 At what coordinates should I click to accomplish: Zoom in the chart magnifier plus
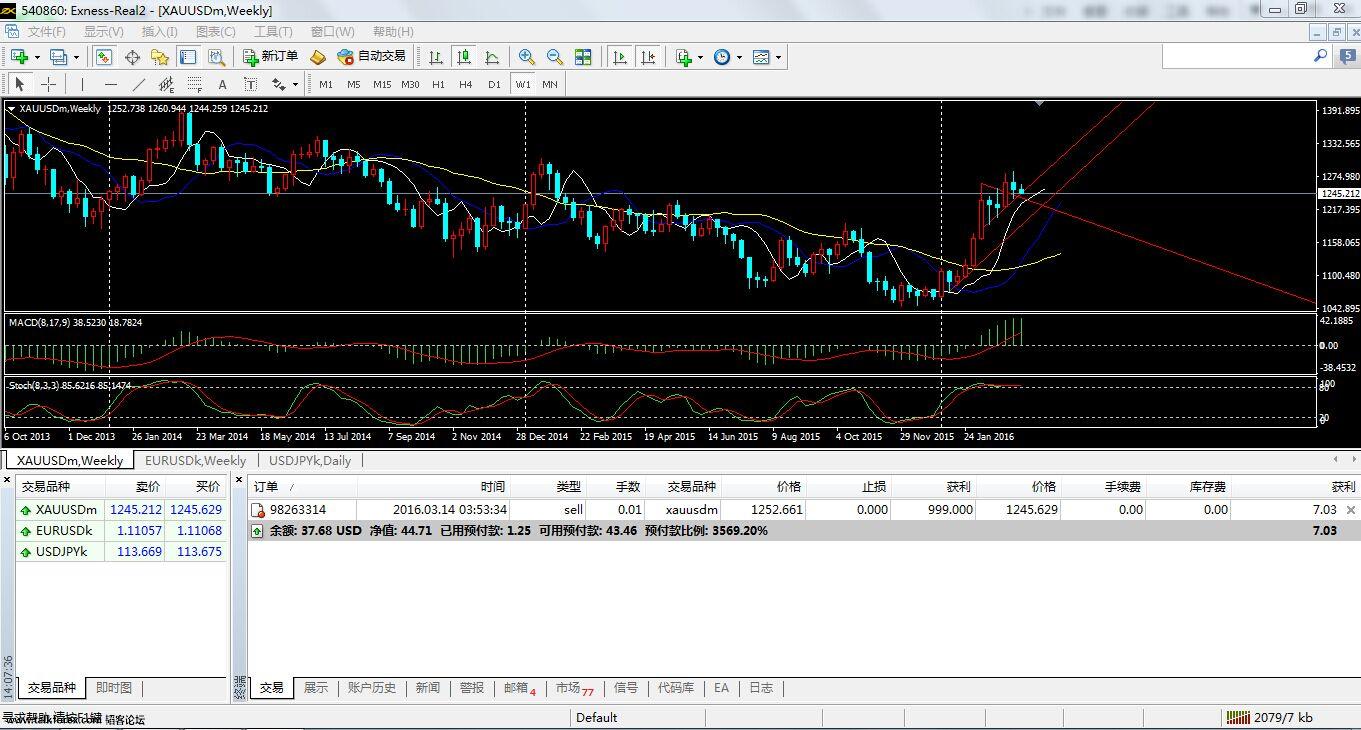pyautogui.click(x=526, y=57)
